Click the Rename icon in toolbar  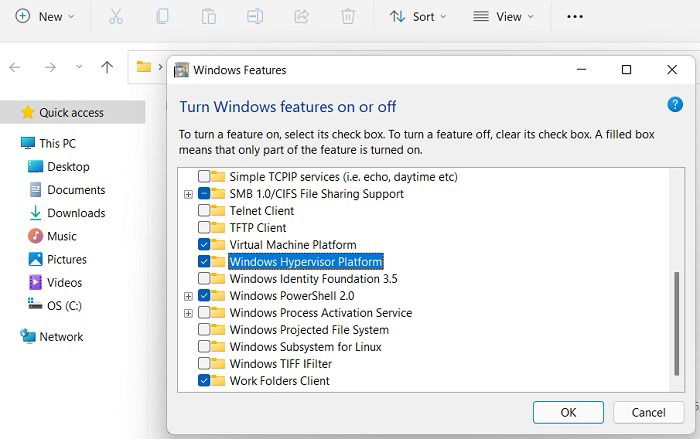(x=255, y=17)
